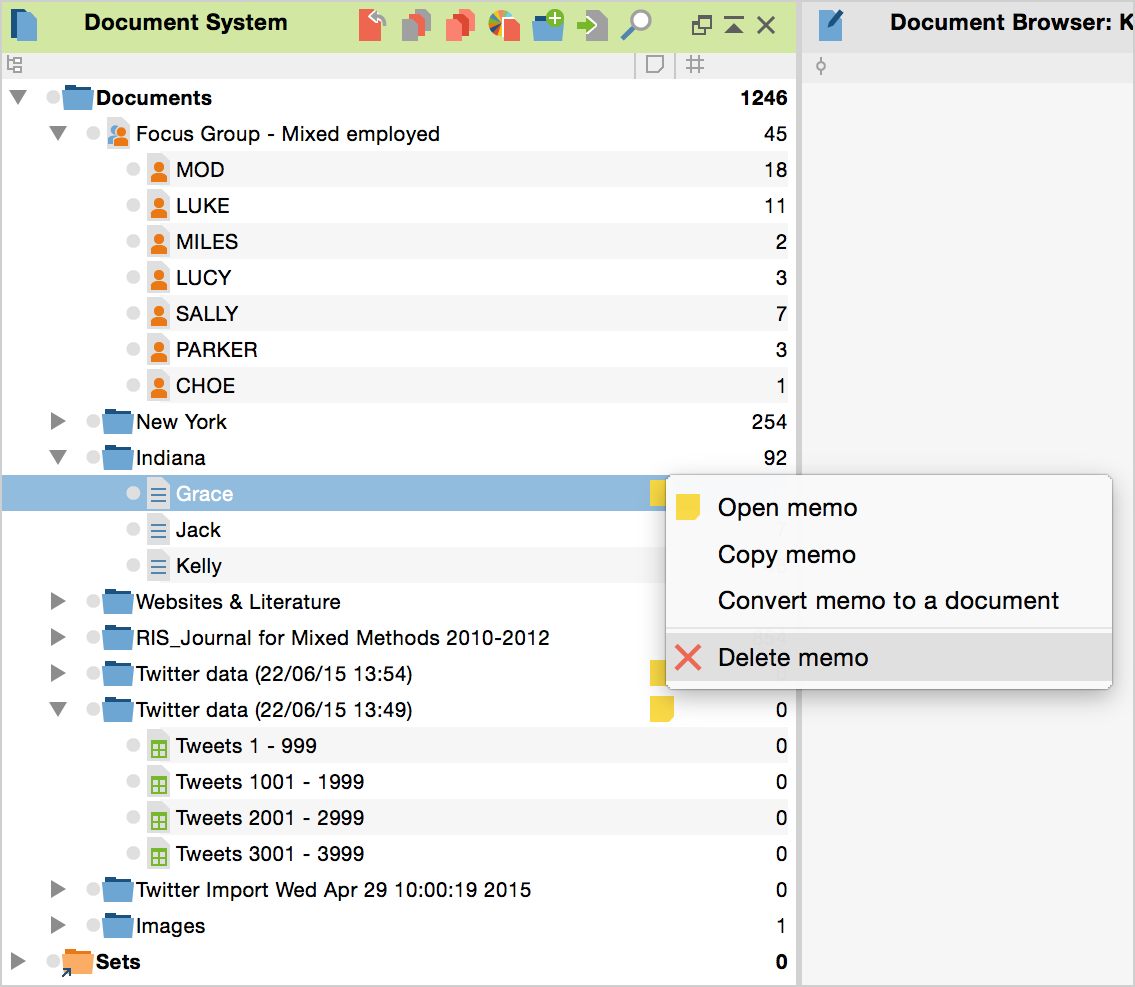Select Convert memo to a document
The image size is (1135, 987).
click(x=888, y=601)
